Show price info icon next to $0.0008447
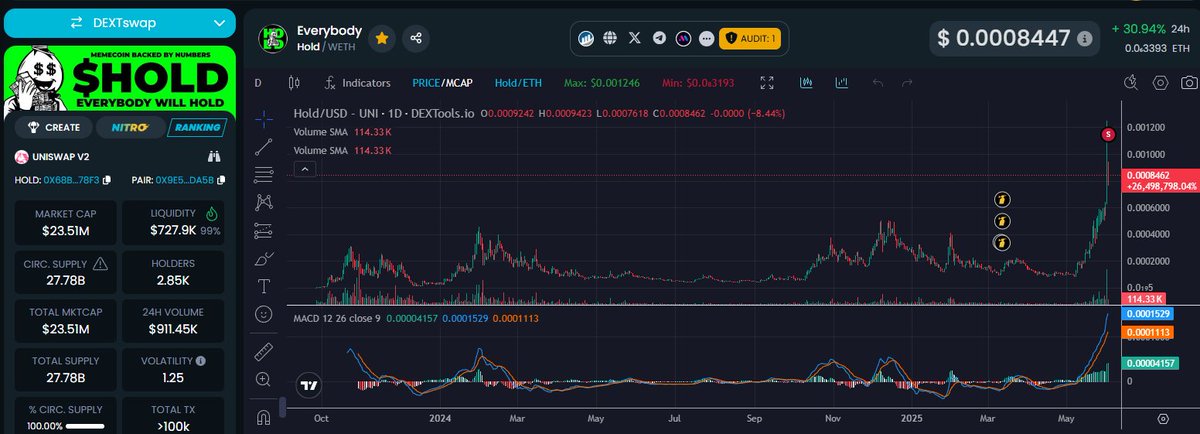The image size is (1200, 434). [1084, 38]
